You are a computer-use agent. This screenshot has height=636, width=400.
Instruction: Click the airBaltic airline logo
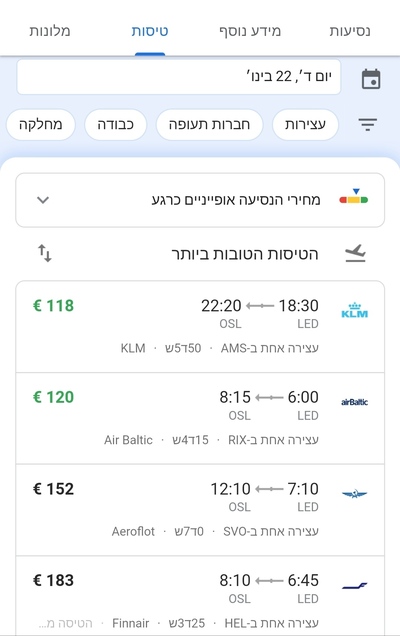pos(355,402)
